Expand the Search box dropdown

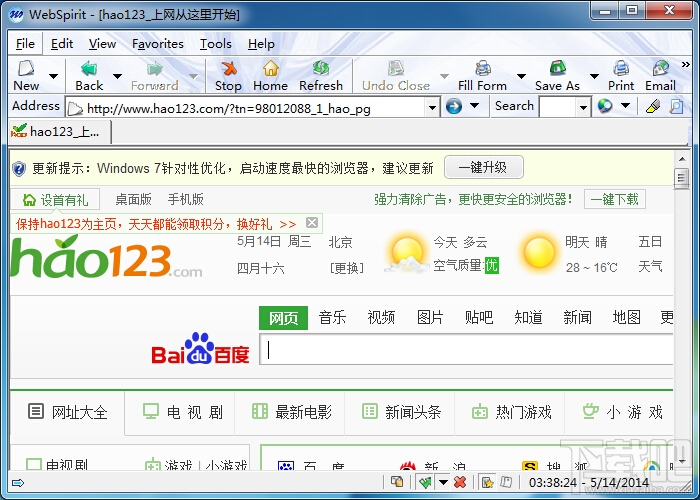[x=583, y=108]
